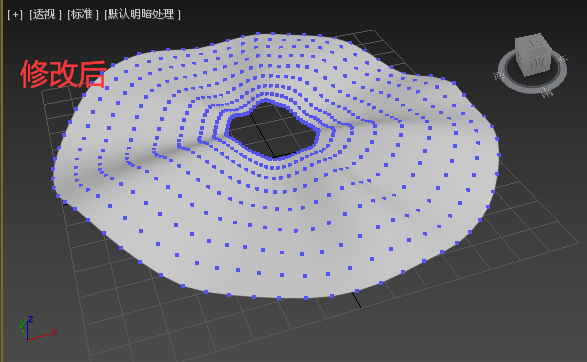The width and height of the screenshot is (587, 362).
Task: Click 西 on the ViewCube compass
Action: (499, 75)
